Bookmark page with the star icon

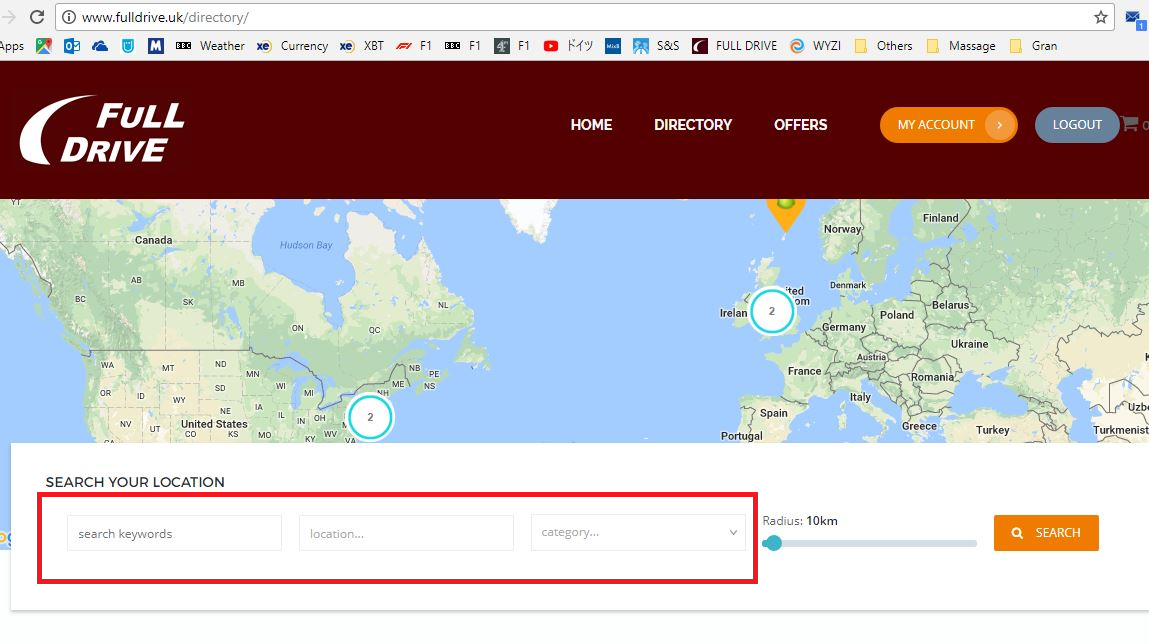click(x=1100, y=17)
